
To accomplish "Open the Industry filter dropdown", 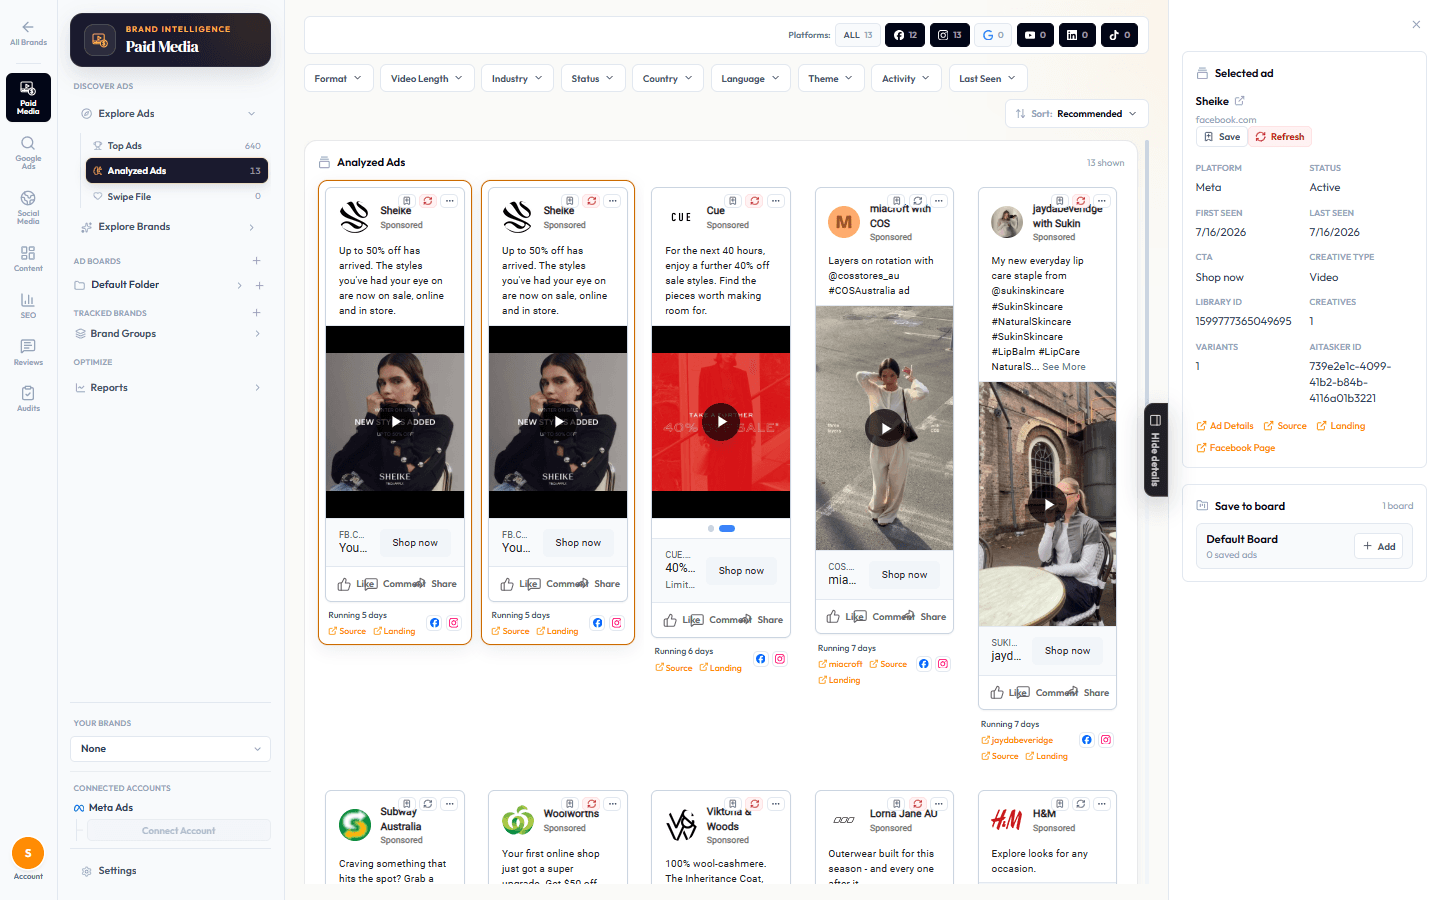I will (x=517, y=78).
